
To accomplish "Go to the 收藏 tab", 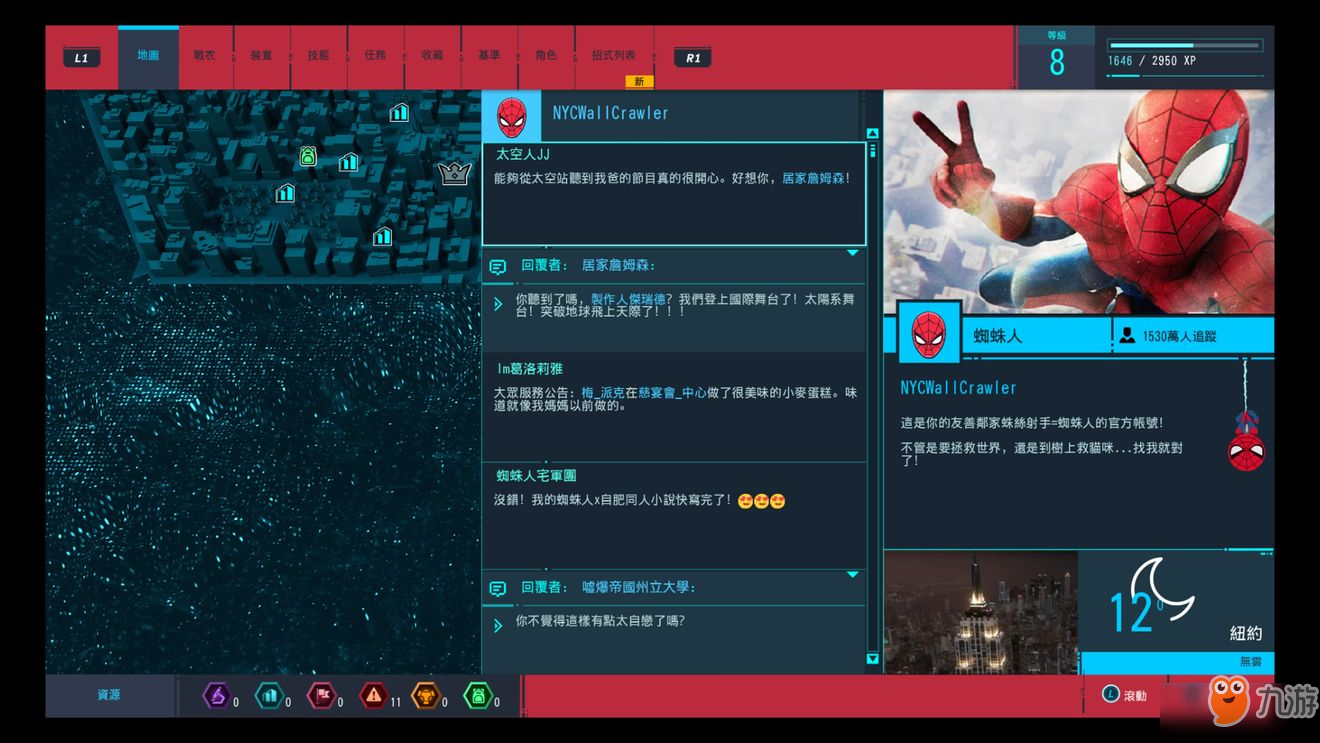I will (433, 56).
